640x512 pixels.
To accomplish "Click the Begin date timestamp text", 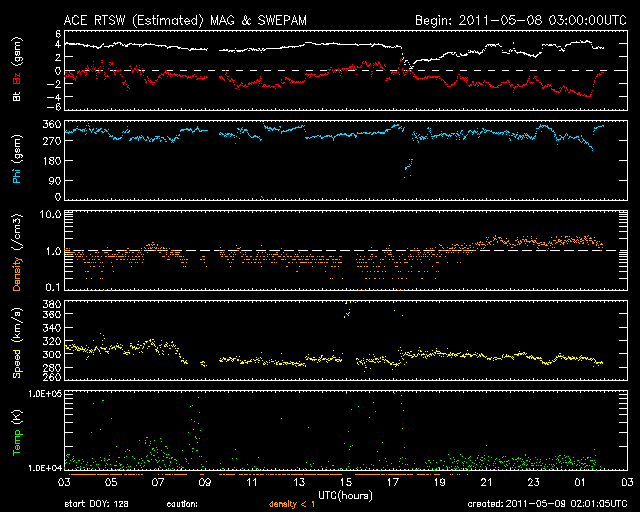I will pos(510,20).
